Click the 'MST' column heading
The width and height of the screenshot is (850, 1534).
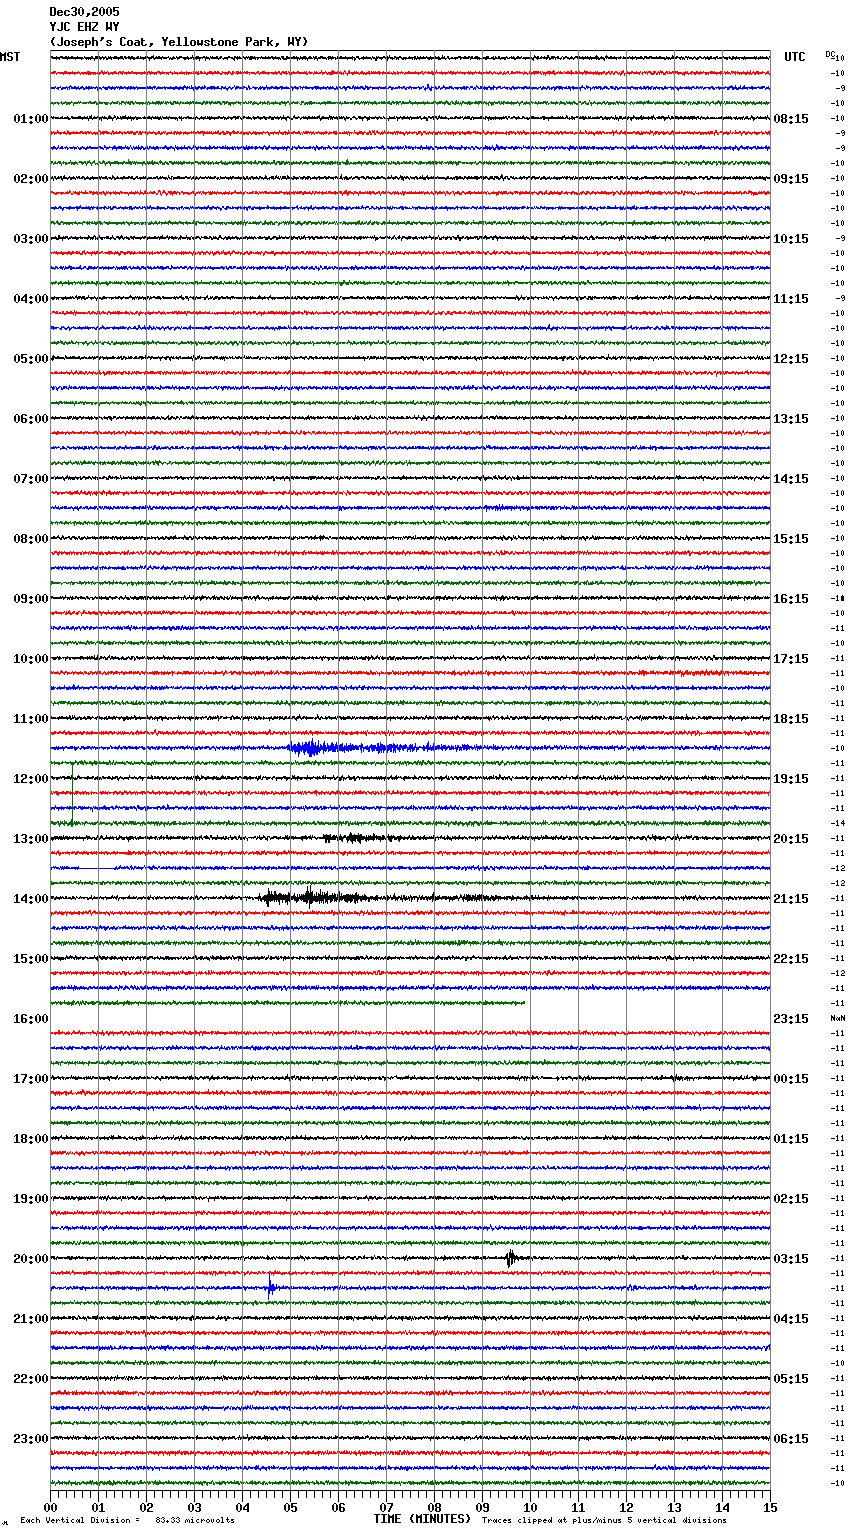pyautogui.click(x=10, y=57)
